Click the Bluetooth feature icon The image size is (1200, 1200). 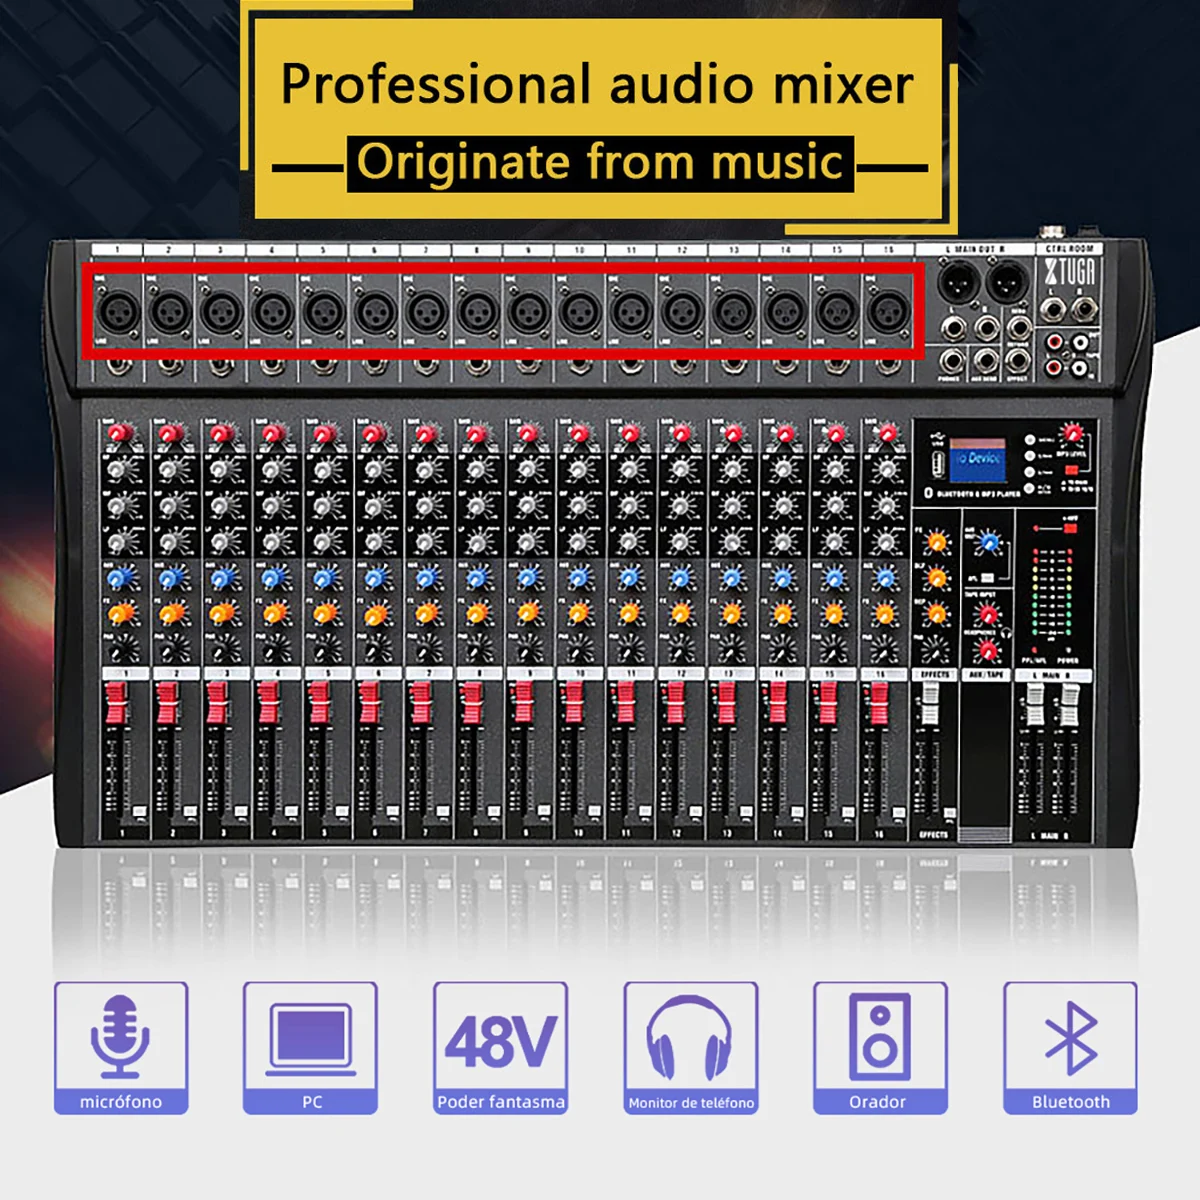click(x=1070, y=1048)
